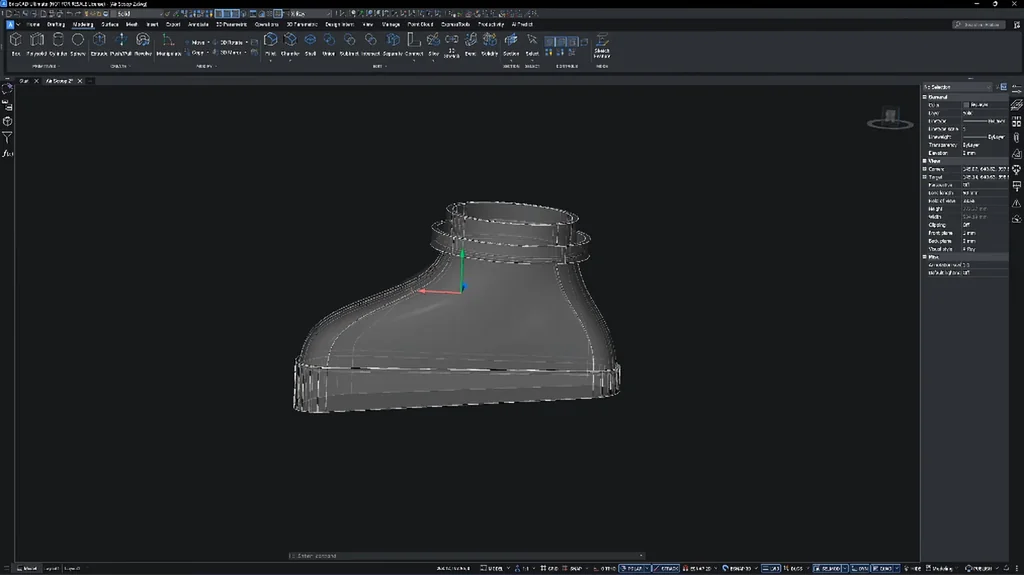Toggle STRACK in status bar
The width and height of the screenshot is (1024, 575).
click(x=665, y=568)
